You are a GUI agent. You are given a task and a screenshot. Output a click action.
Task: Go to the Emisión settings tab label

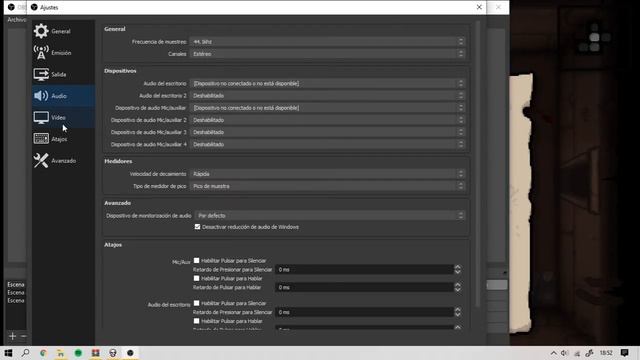61,53
